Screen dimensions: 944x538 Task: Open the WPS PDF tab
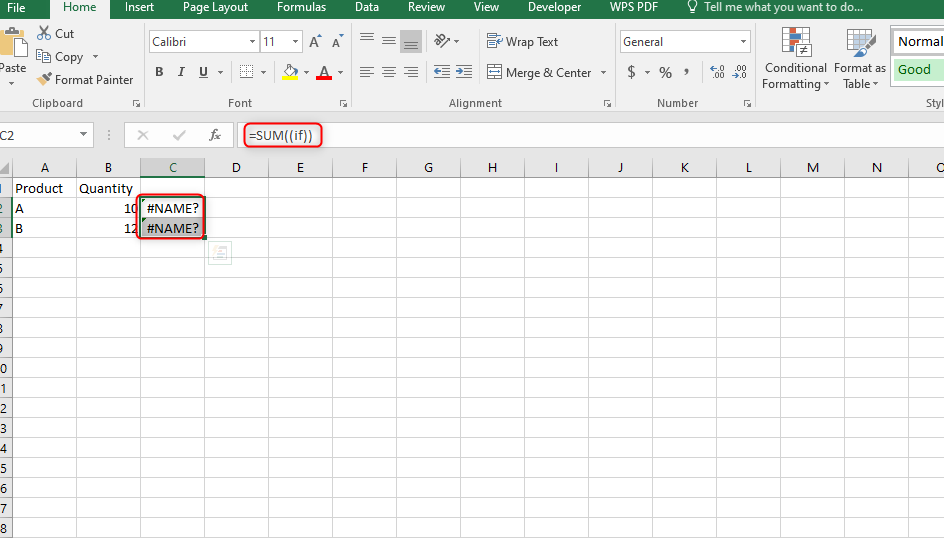[x=633, y=7]
